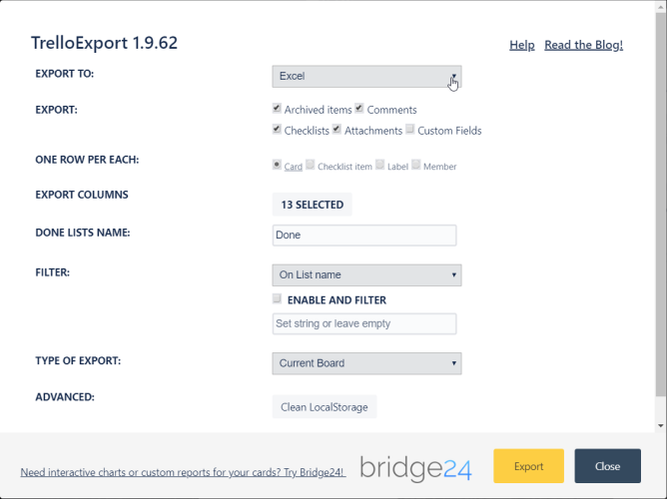667x499 pixels.
Task: Select Card row option
Action: pyautogui.click(x=277, y=165)
